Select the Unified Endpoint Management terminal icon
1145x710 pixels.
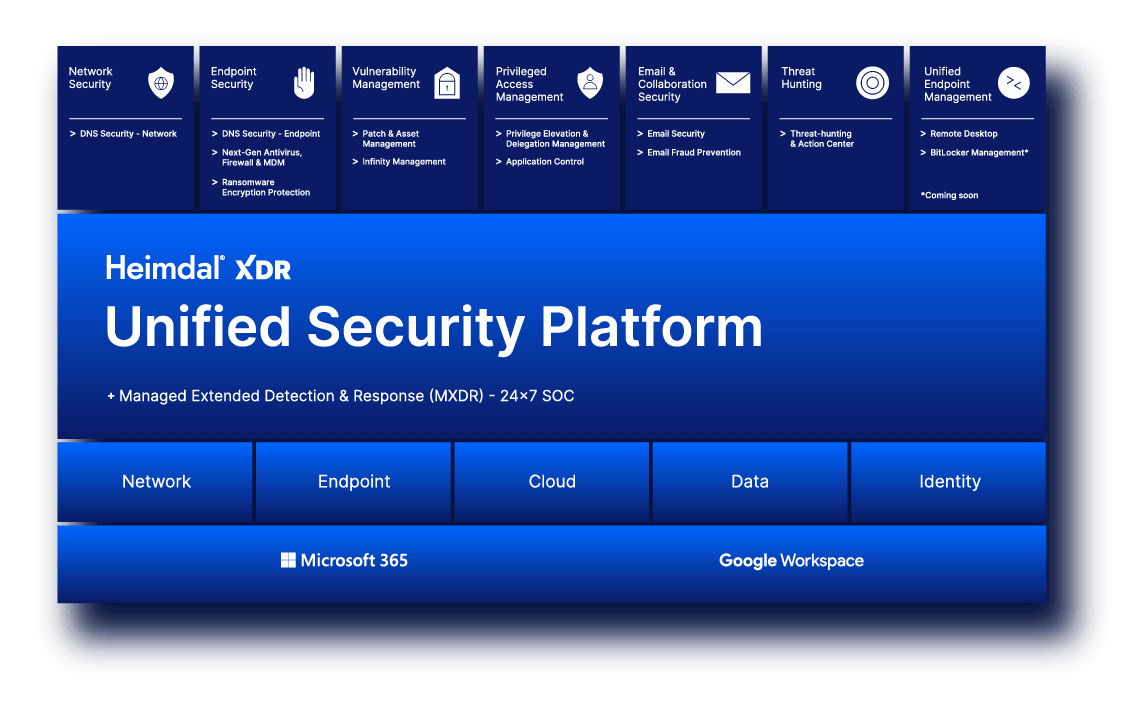(x=1014, y=82)
